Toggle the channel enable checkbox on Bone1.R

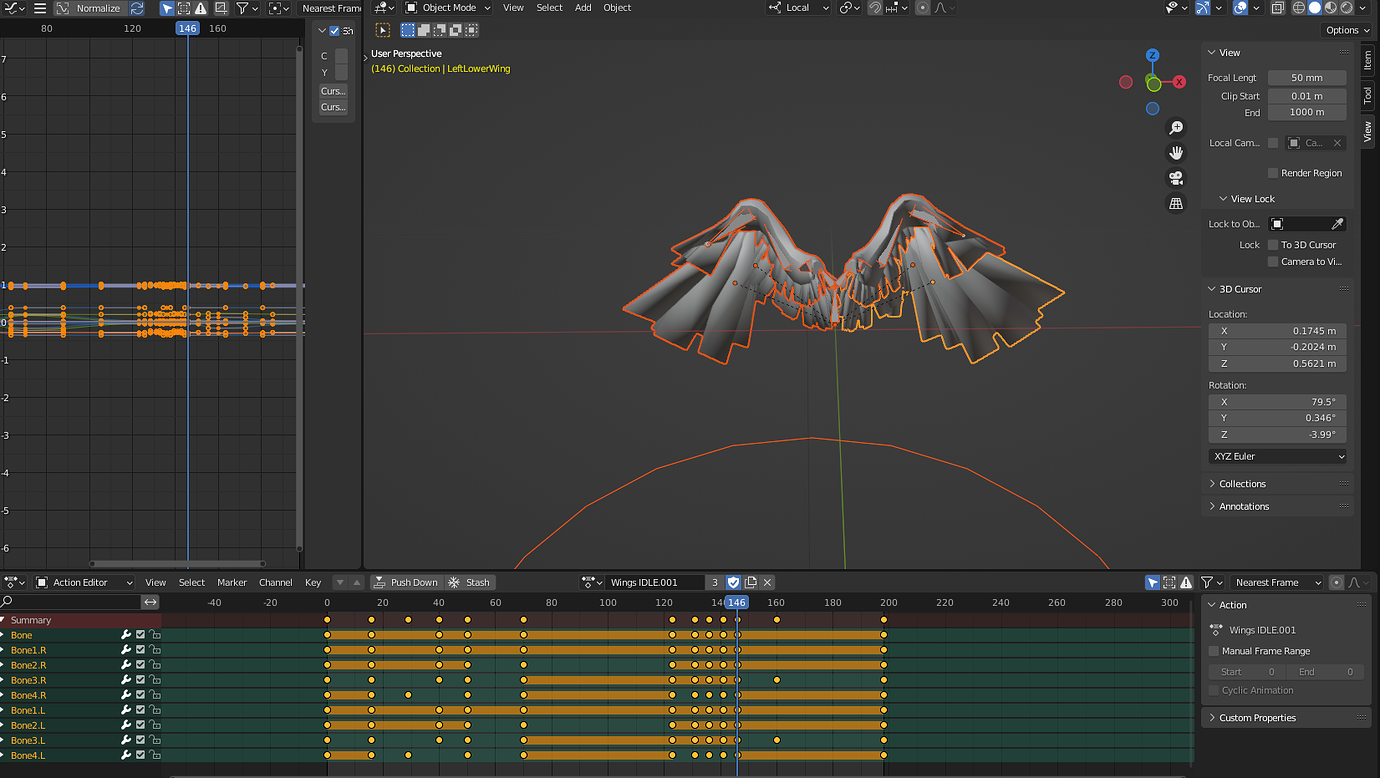point(140,651)
